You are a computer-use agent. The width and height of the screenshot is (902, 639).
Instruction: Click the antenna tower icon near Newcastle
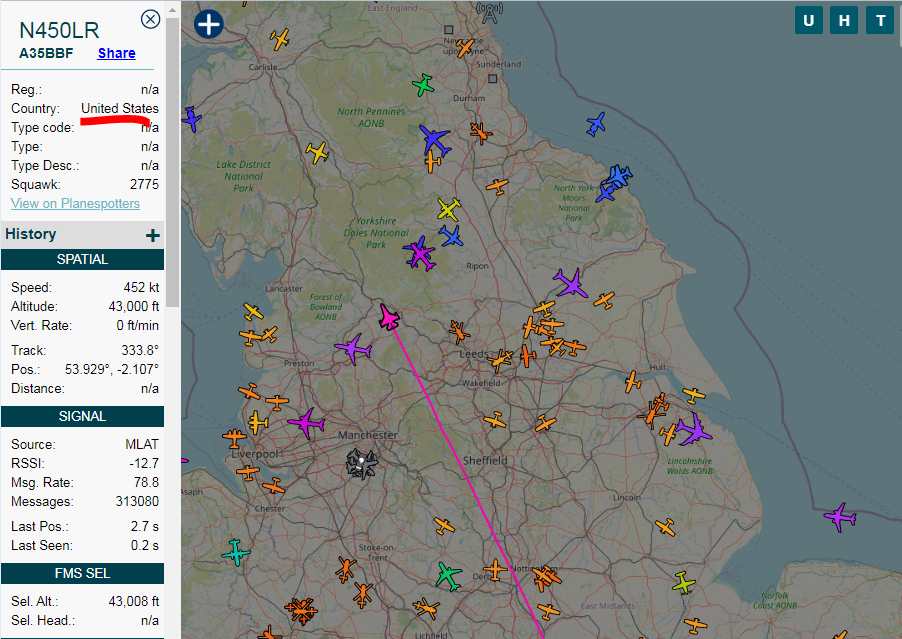[x=490, y=13]
